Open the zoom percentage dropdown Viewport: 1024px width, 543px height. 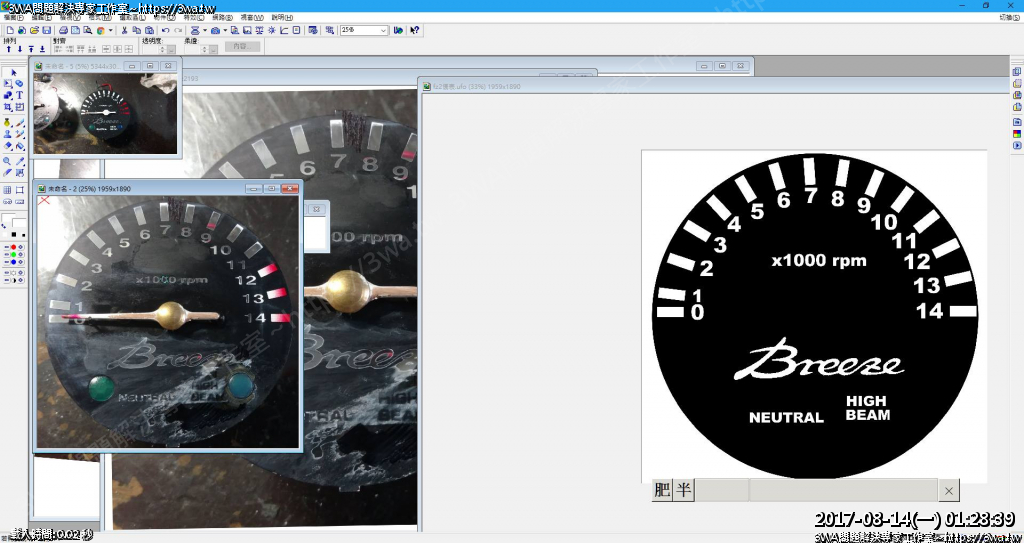[383, 30]
